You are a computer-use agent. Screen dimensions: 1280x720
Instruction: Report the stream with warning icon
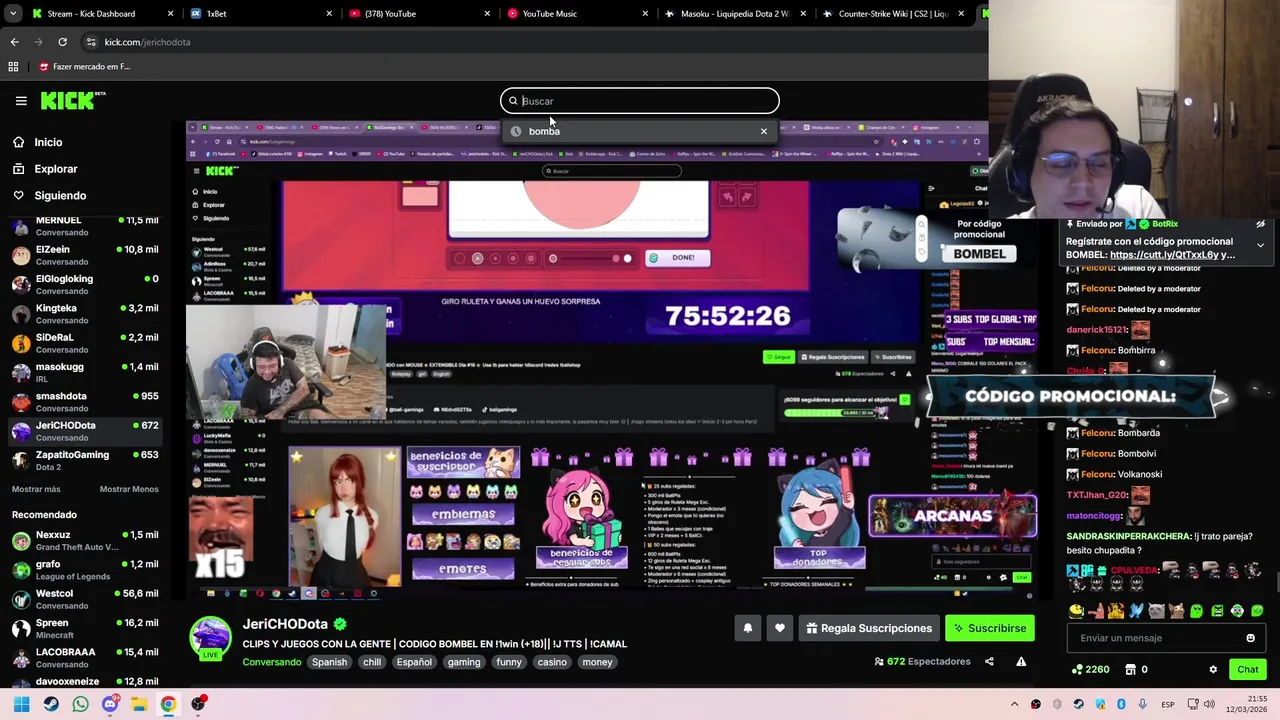(1021, 661)
